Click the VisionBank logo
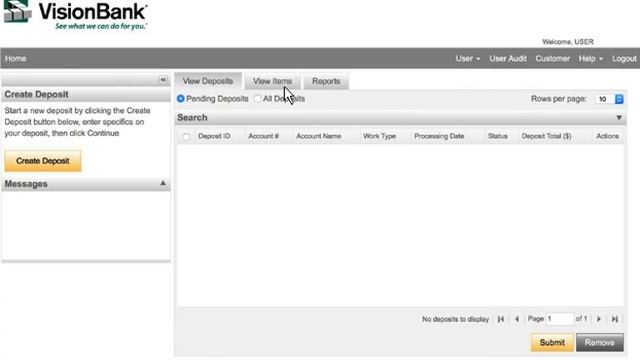The height and width of the screenshot is (360, 640). (76, 15)
